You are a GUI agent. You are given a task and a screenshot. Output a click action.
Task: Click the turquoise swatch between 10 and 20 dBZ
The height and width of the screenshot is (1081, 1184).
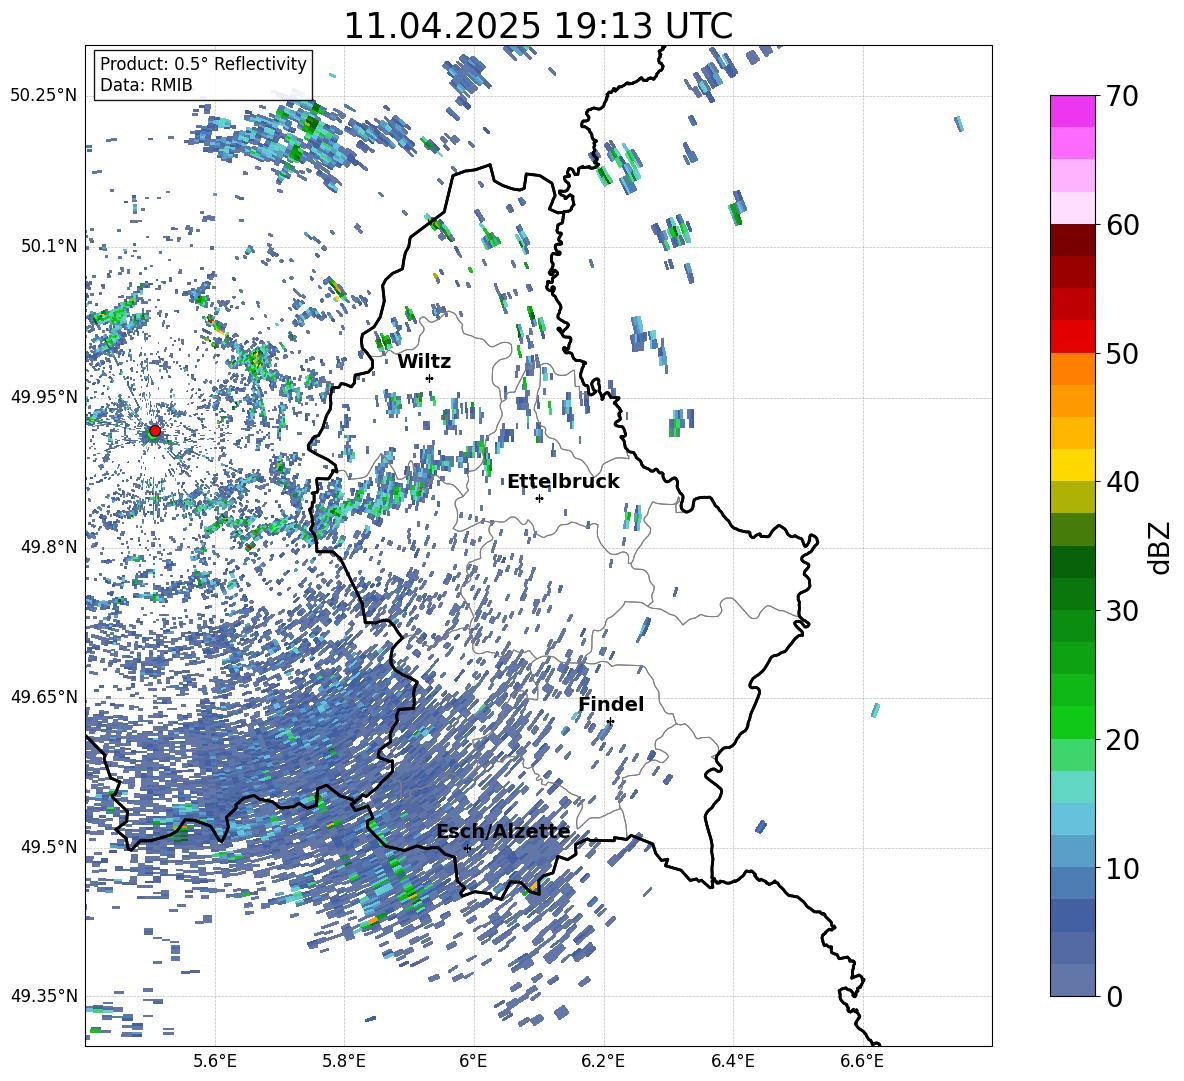click(1073, 787)
